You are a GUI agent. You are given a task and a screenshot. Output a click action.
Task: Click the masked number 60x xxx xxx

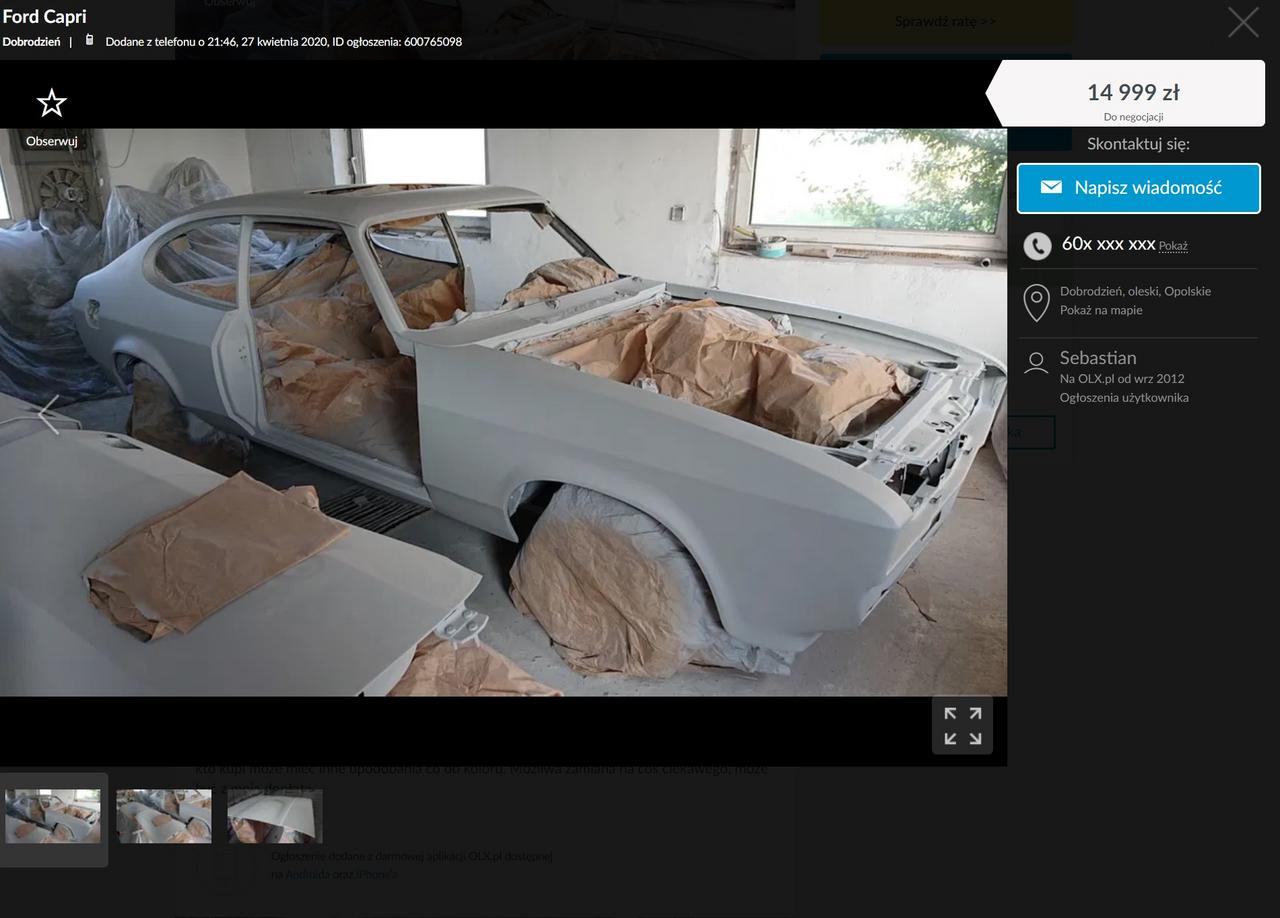click(1108, 244)
